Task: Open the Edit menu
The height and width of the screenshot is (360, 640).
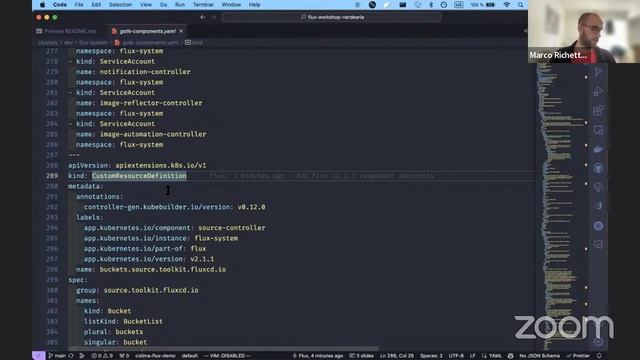Action: pyautogui.click(x=96, y=5)
